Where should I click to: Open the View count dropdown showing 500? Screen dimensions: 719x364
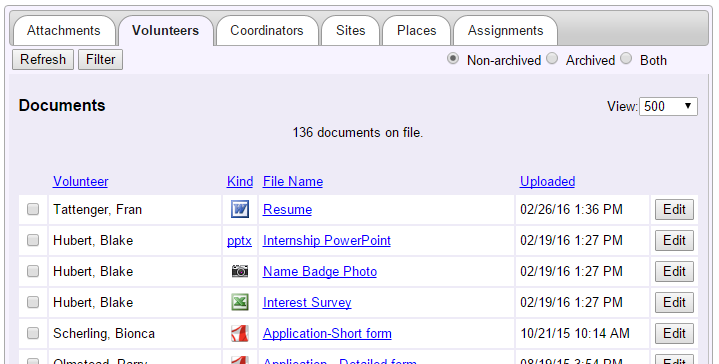668,106
